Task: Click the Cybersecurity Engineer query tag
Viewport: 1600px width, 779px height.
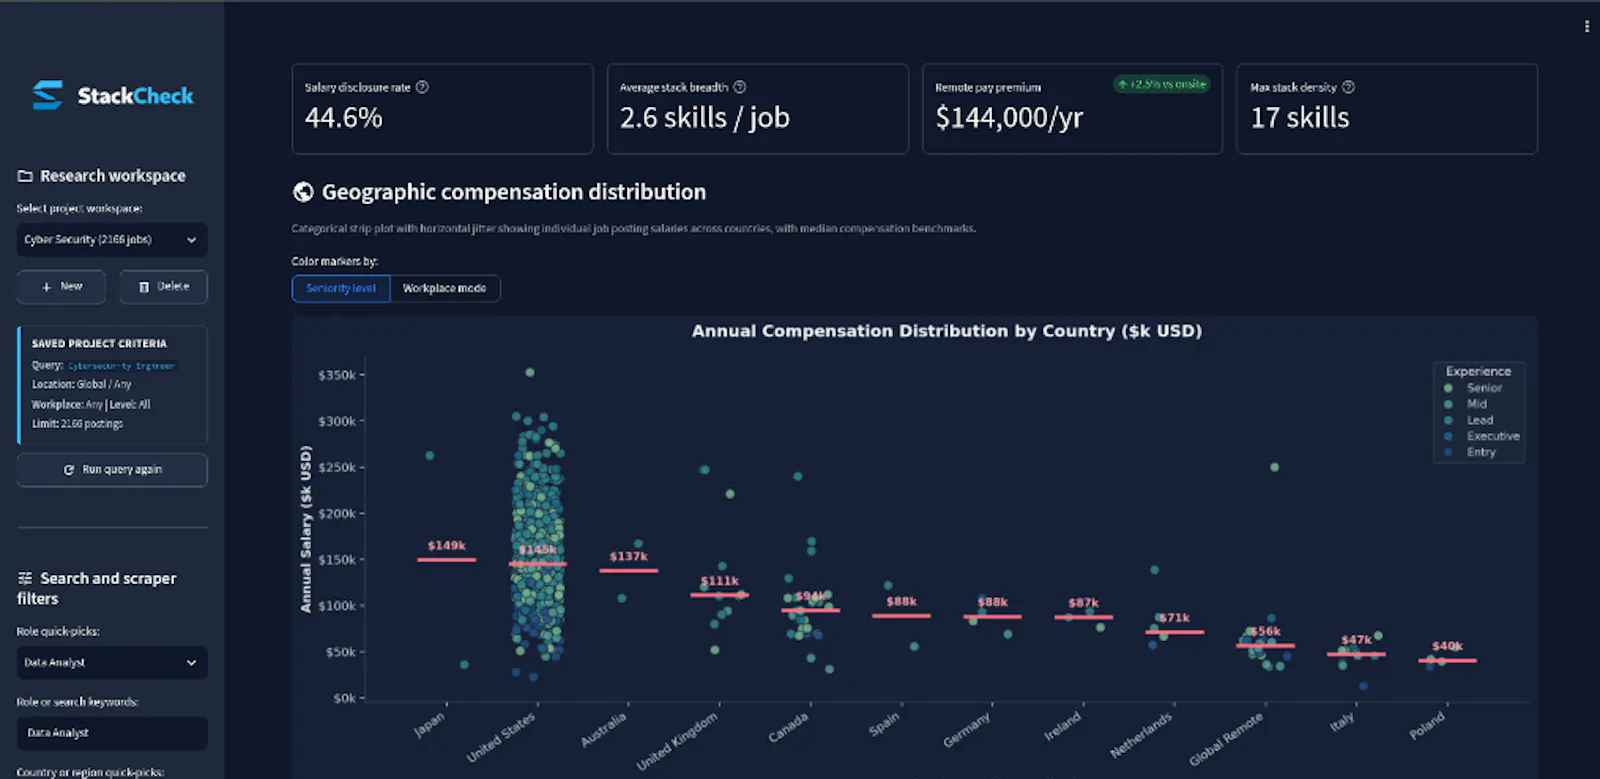Action: click(121, 366)
